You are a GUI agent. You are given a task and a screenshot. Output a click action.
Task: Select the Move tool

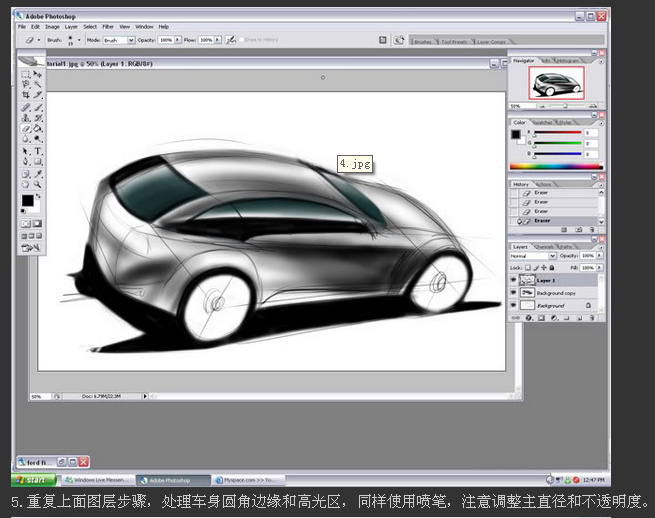click(x=38, y=74)
